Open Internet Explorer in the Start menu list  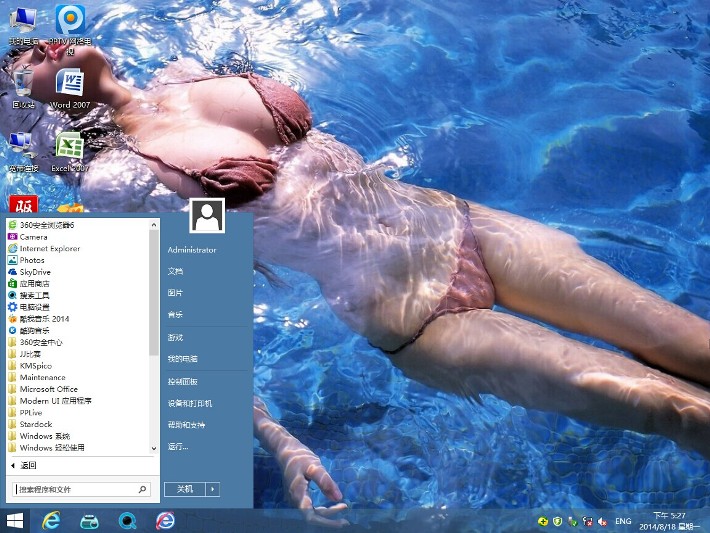click(44, 249)
